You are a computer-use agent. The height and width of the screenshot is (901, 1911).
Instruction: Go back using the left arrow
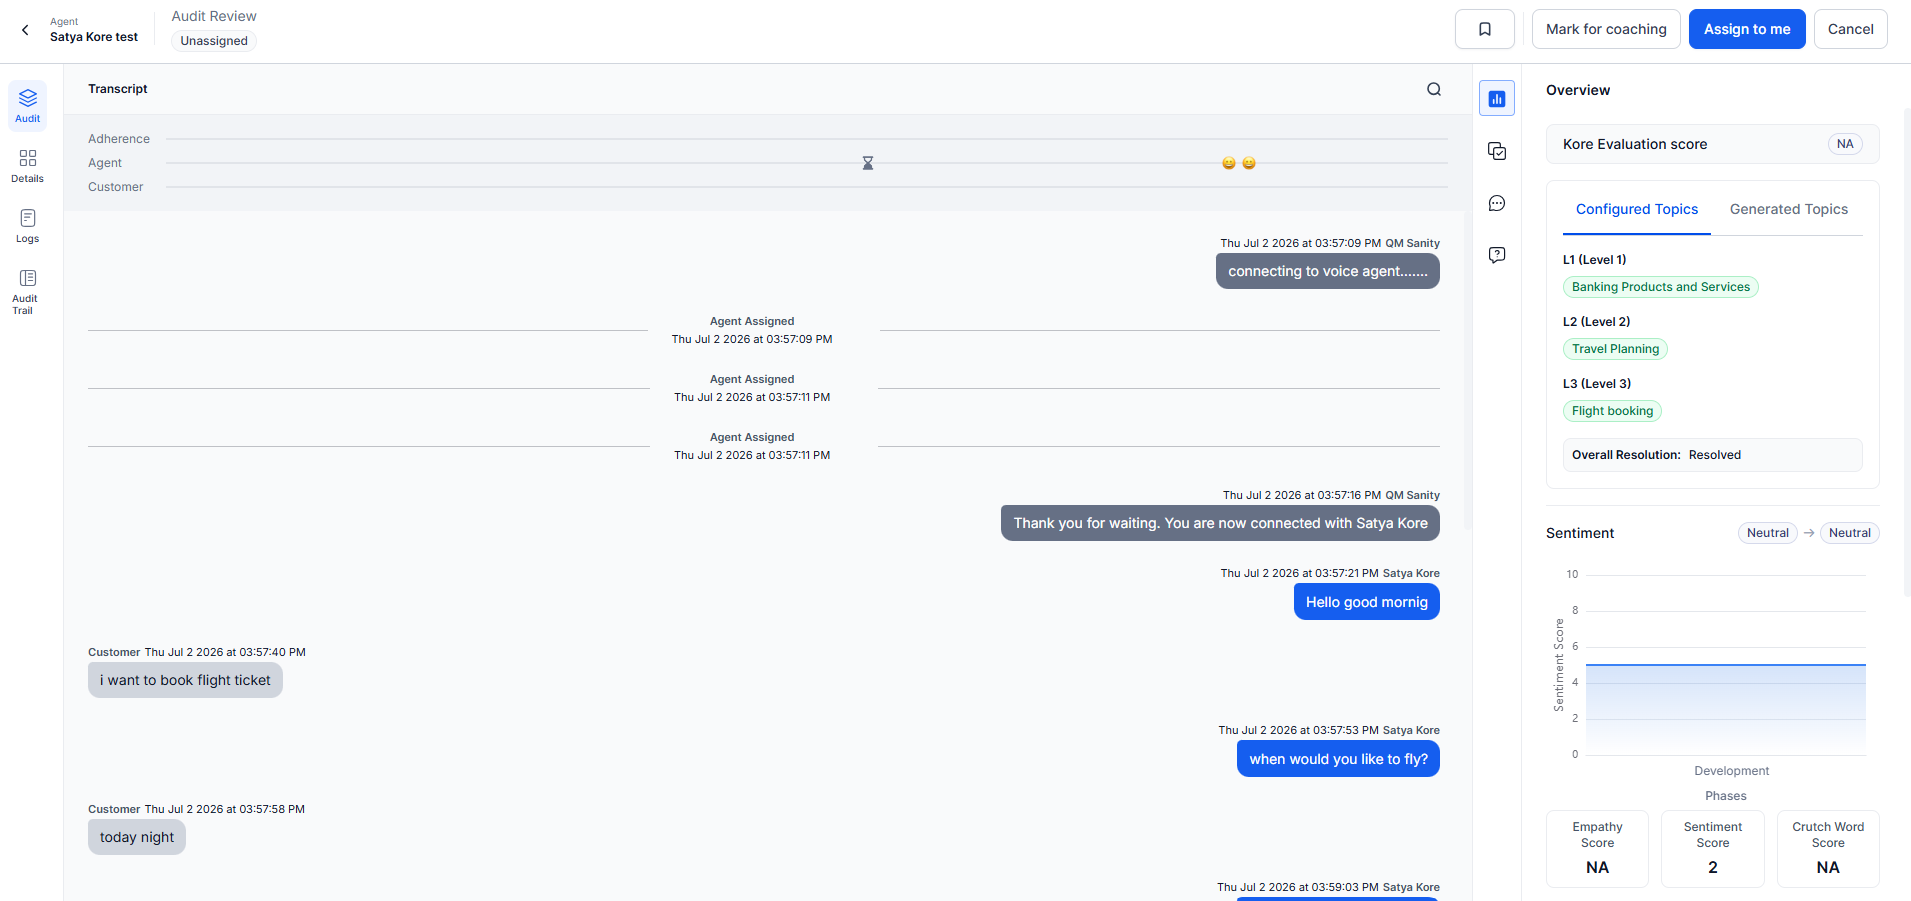[25, 30]
